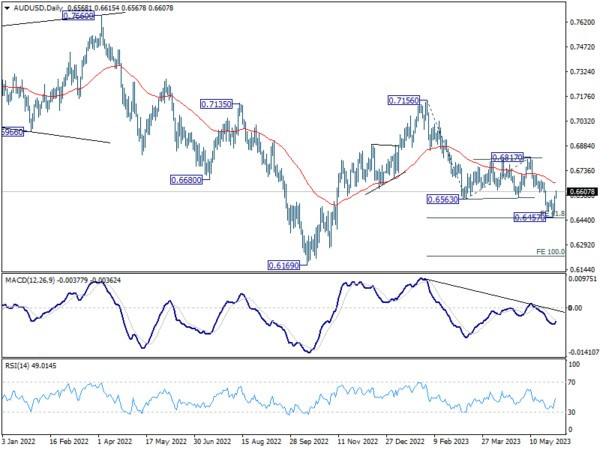Select the 11 Nov 2022 date label
This screenshot has height=450, width=600.
[x=357, y=442]
